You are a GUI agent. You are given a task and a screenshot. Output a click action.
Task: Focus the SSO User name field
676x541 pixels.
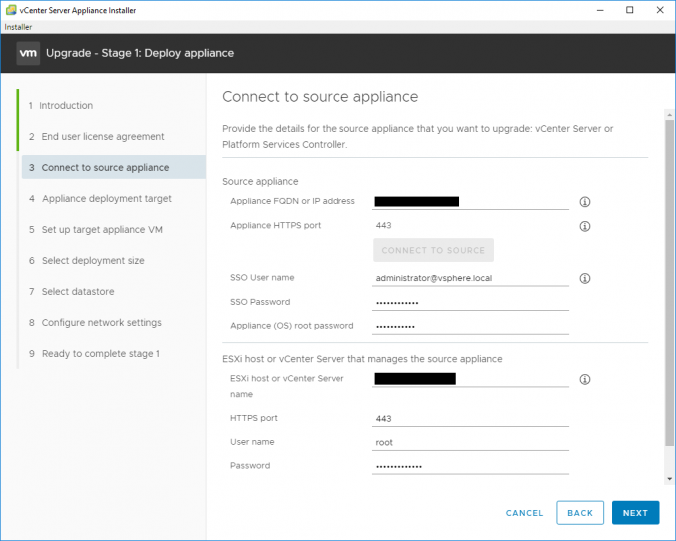470,278
